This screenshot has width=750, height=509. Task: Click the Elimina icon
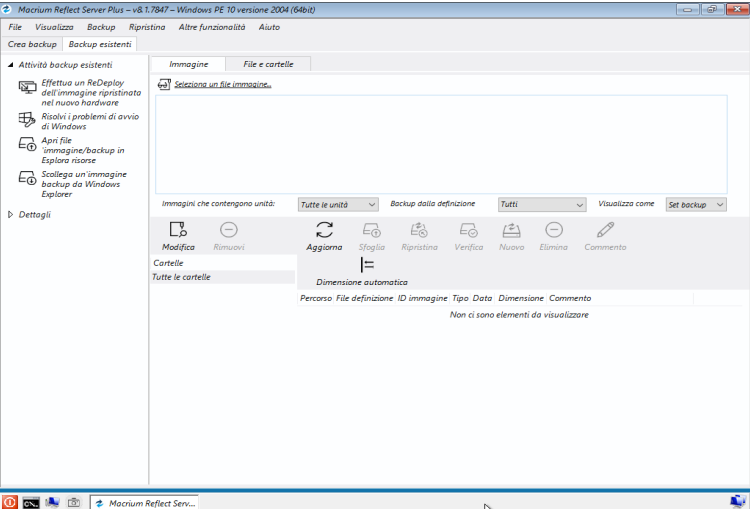553,230
